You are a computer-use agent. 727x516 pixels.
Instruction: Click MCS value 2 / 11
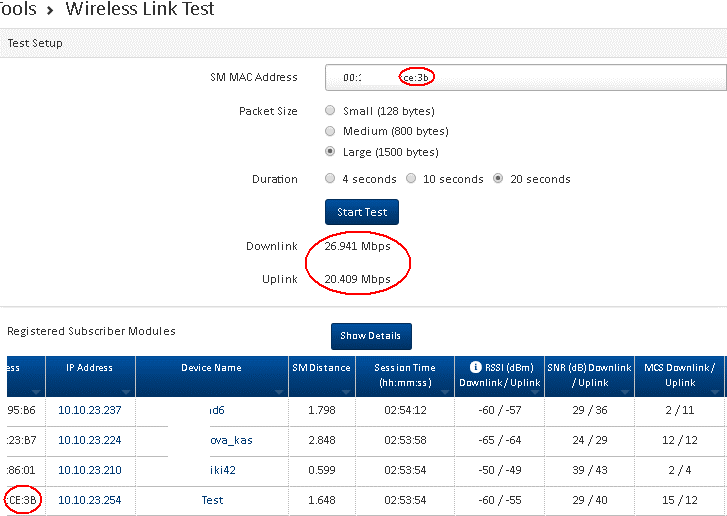point(680,410)
